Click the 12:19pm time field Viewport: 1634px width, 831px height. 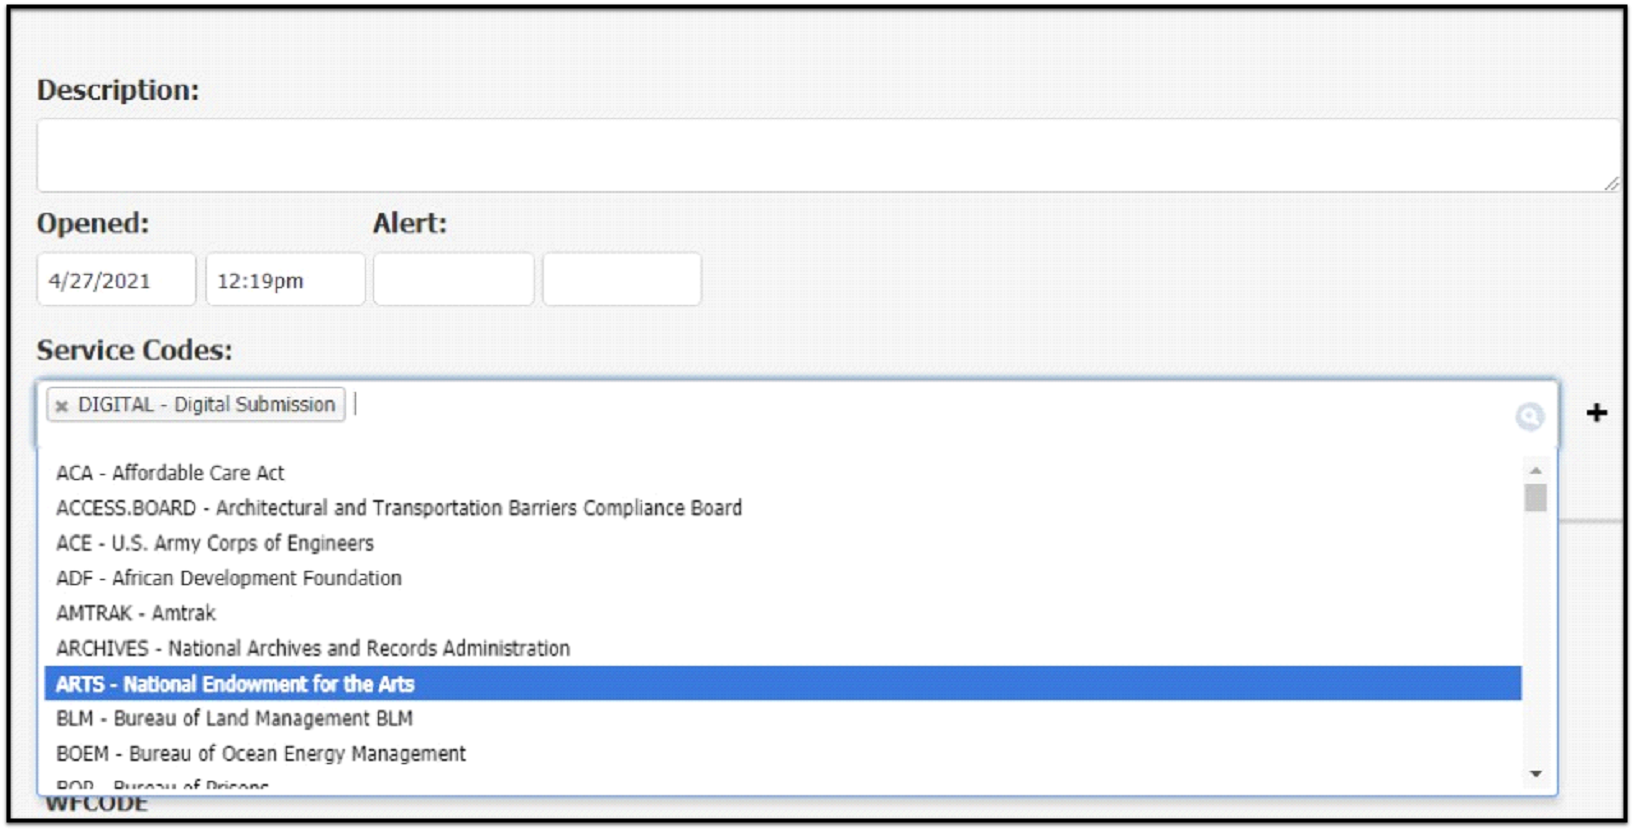click(285, 280)
